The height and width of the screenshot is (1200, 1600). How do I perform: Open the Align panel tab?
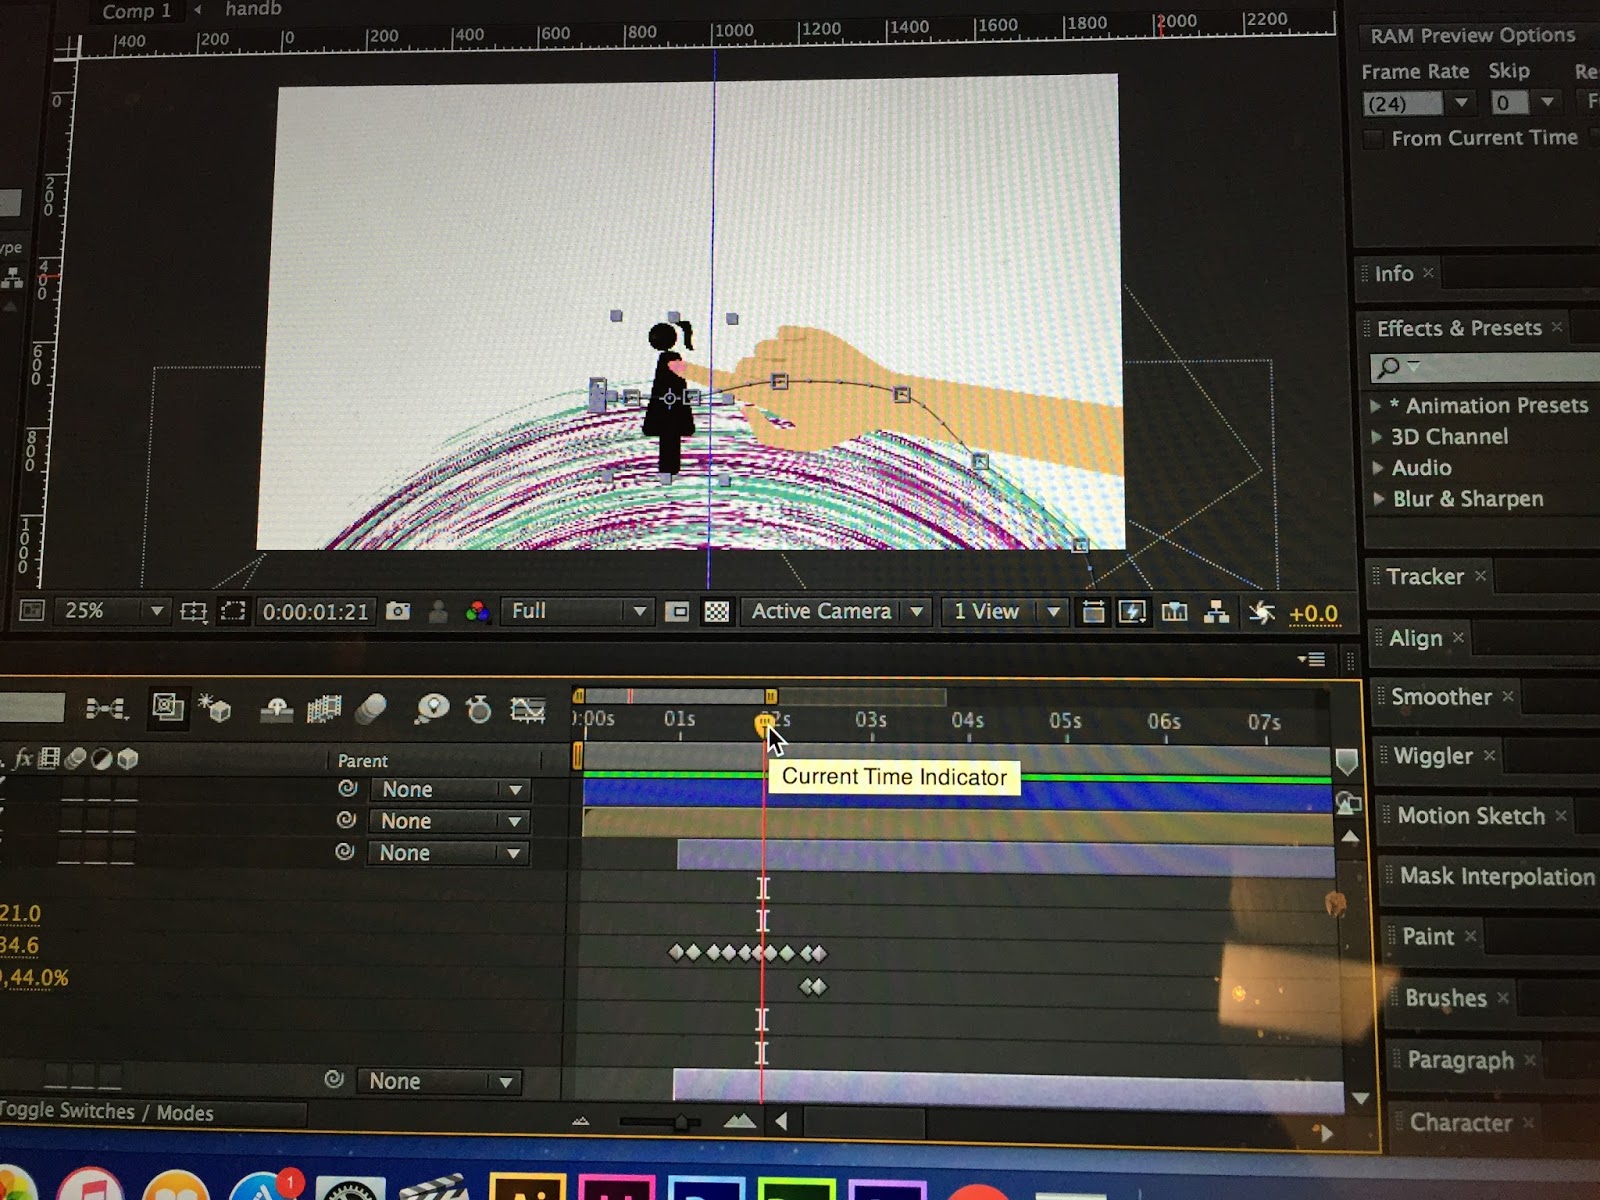tap(1415, 638)
